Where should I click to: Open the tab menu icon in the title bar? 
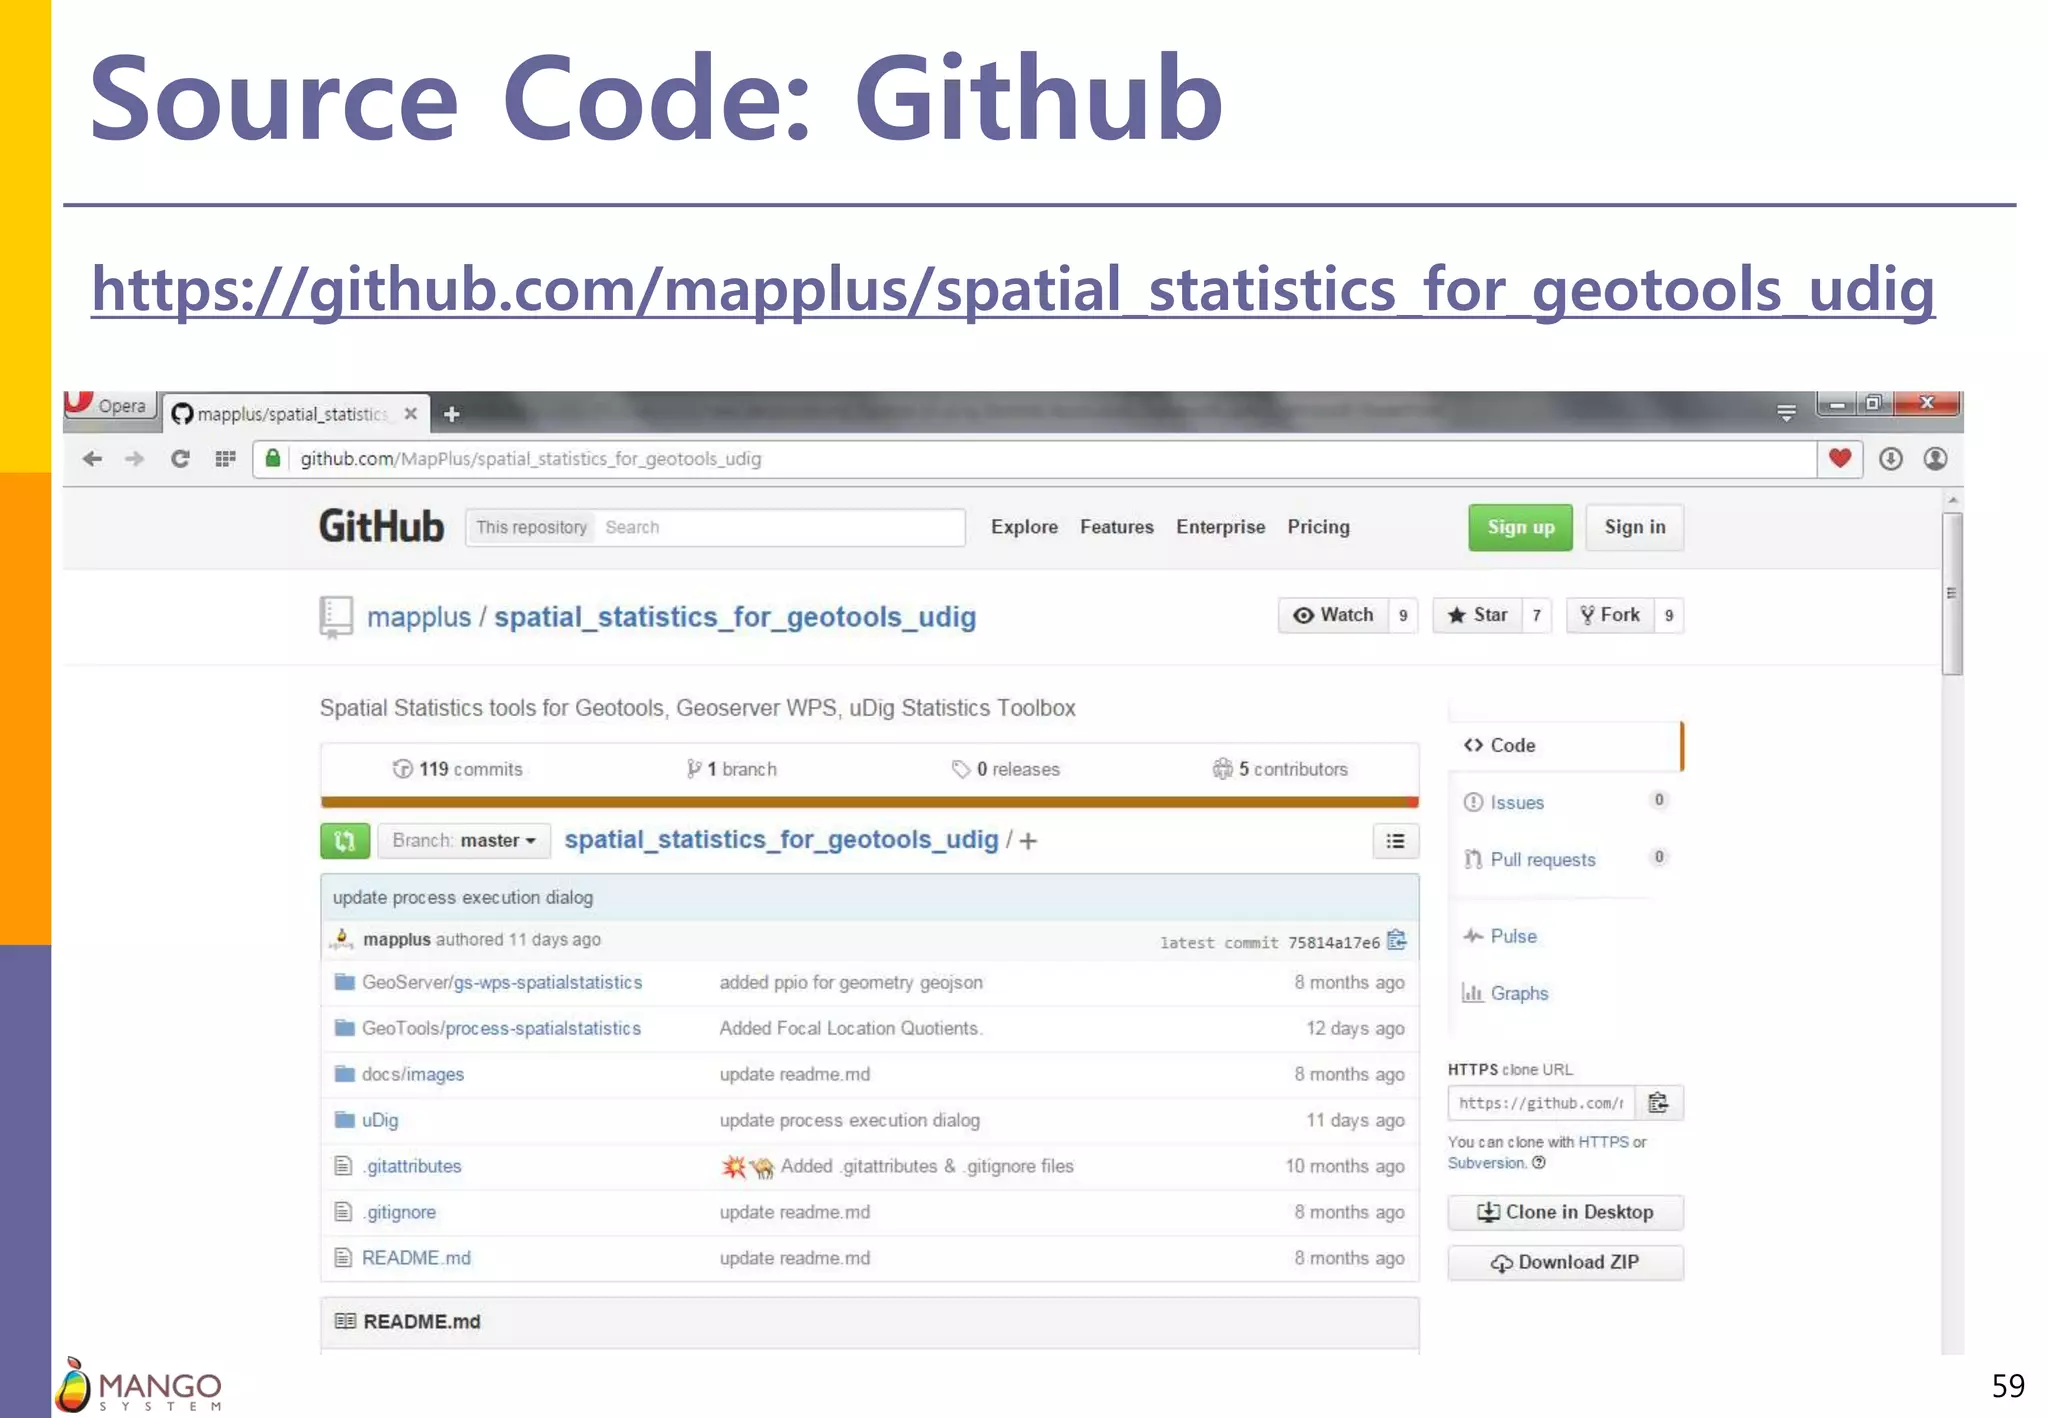pyautogui.click(x=1786, y=412)
